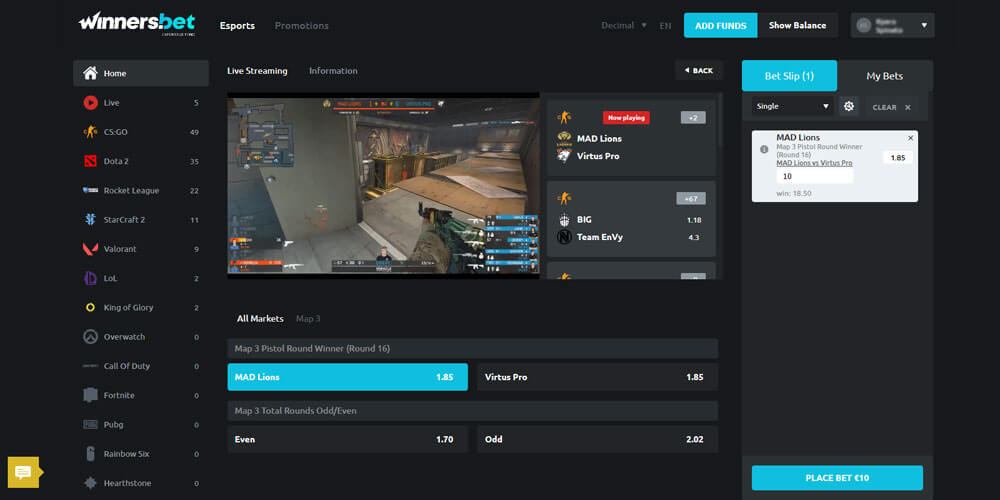Open the Home sidebar item
The height and width of the screenshot is (500, 1000).
[141, 73]
